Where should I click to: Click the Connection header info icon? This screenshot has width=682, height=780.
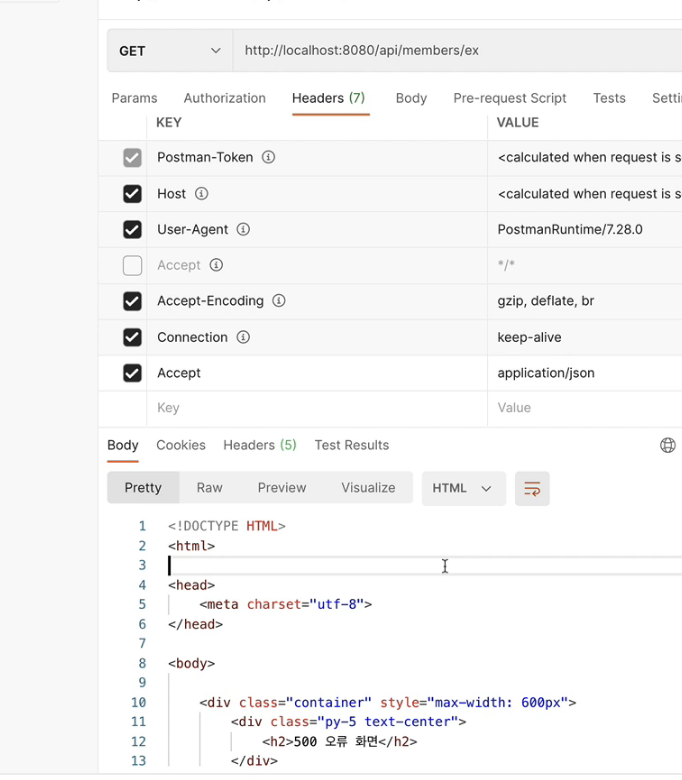243,337
